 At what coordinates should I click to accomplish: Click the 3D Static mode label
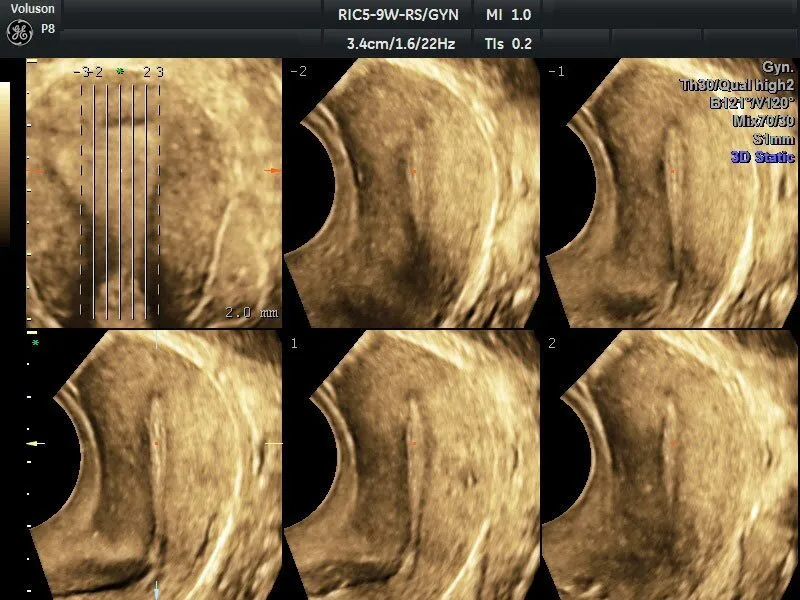coord(762,157)
